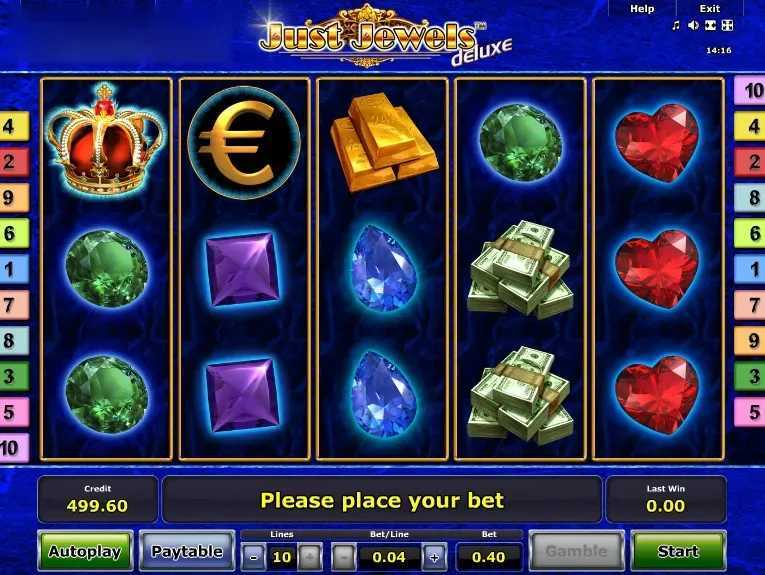Click the Euro coin symbol
Viewport: 765px width, 575px height.
pyautogui.click(x=244, y=142)
